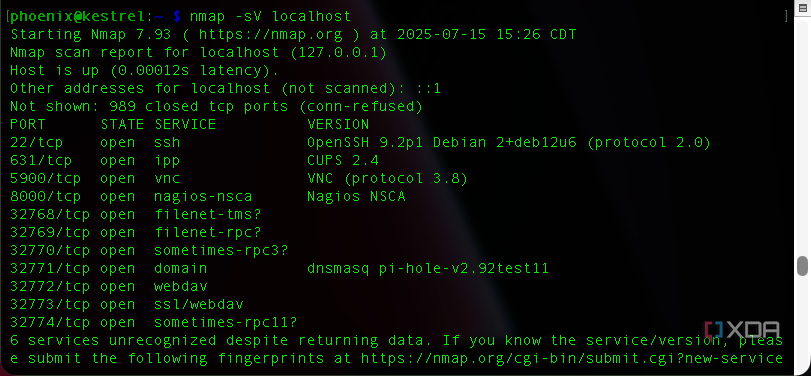Click the localhost (127.0.0.1) scan report text

(x=293, y=53)
